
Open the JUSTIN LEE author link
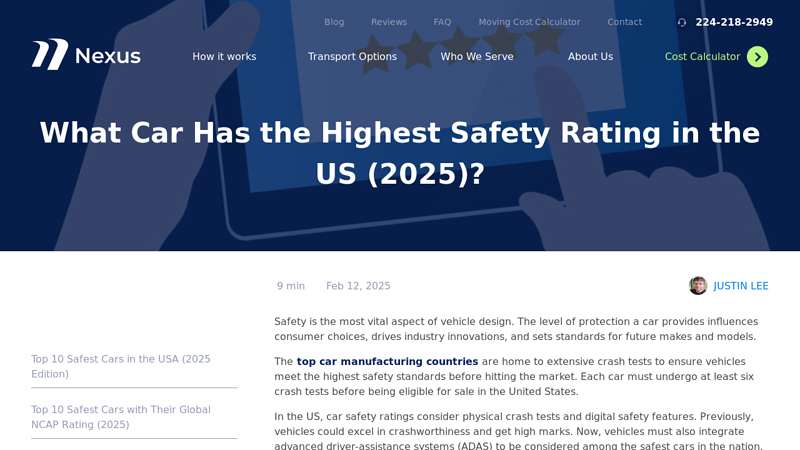(741, 286)
